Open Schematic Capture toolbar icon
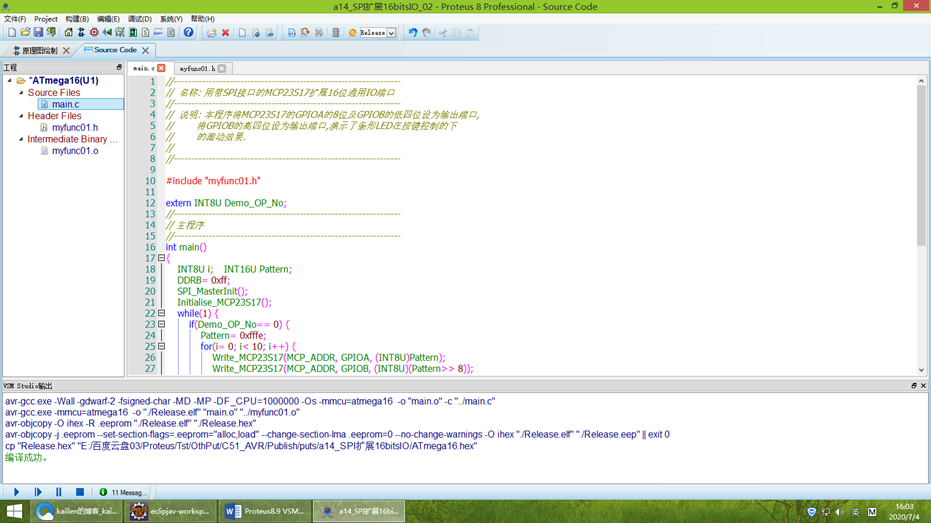The image size is (931, 524). (x=81, y=33)
